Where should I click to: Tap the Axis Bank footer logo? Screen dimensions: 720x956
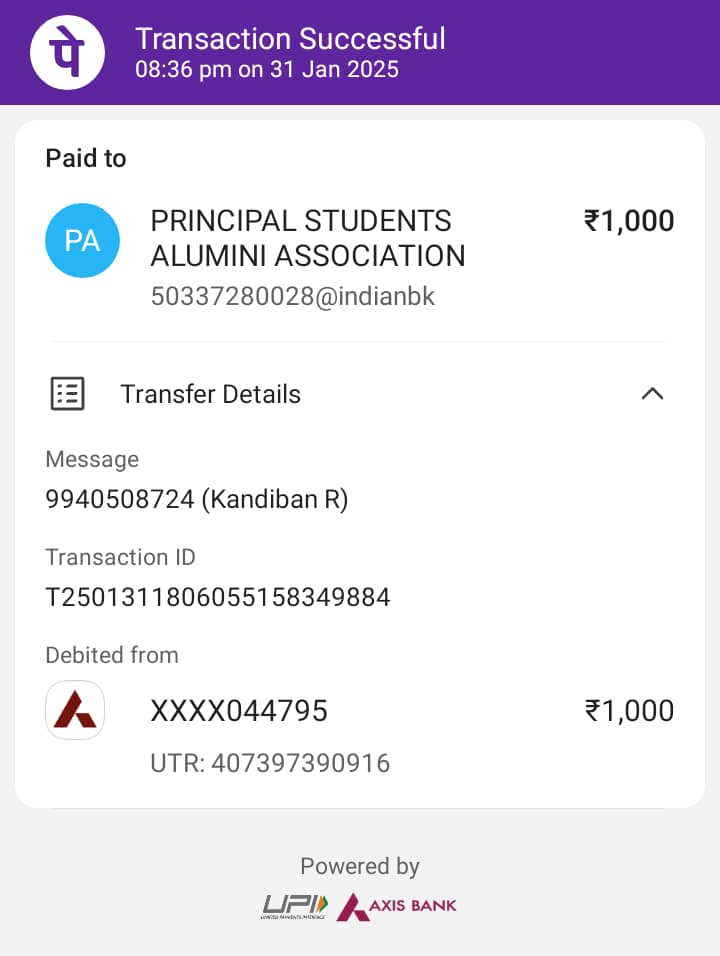[x=396, y=907]
